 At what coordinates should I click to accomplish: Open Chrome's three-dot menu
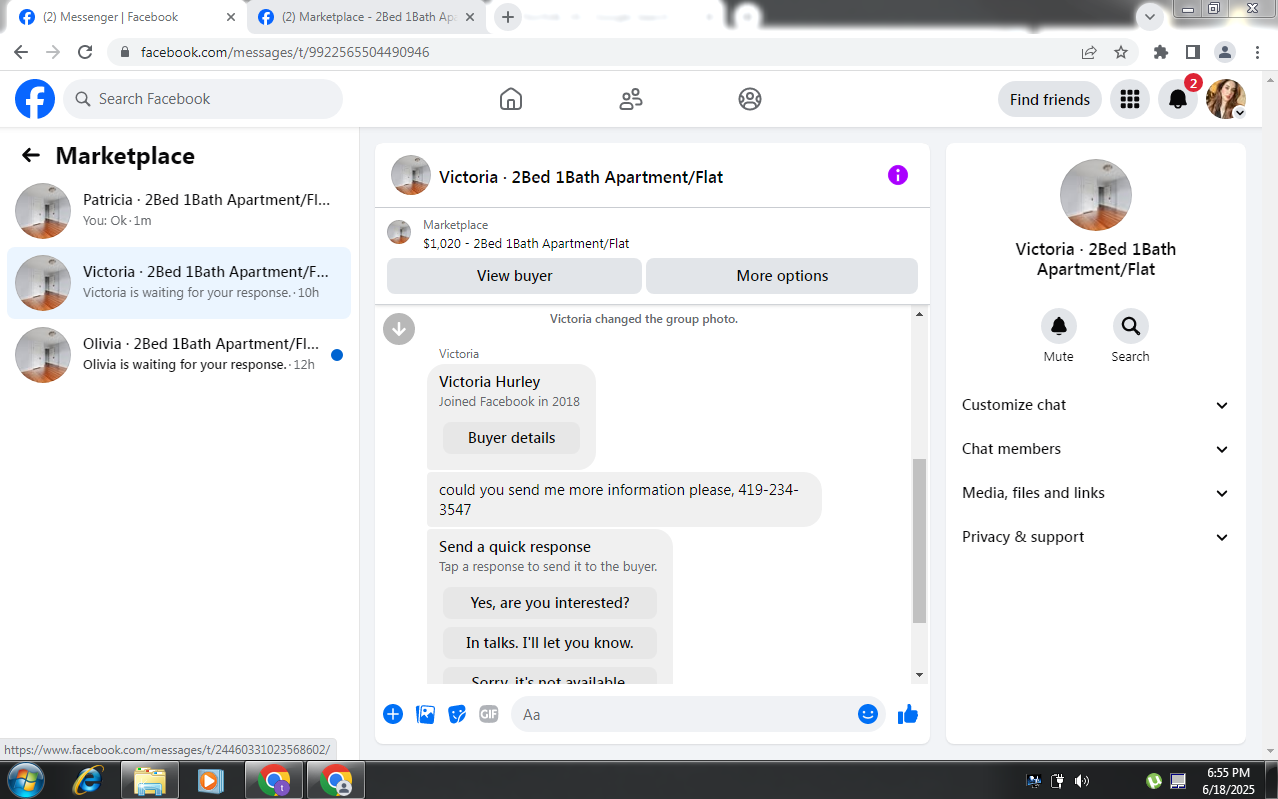point(1257,52)
